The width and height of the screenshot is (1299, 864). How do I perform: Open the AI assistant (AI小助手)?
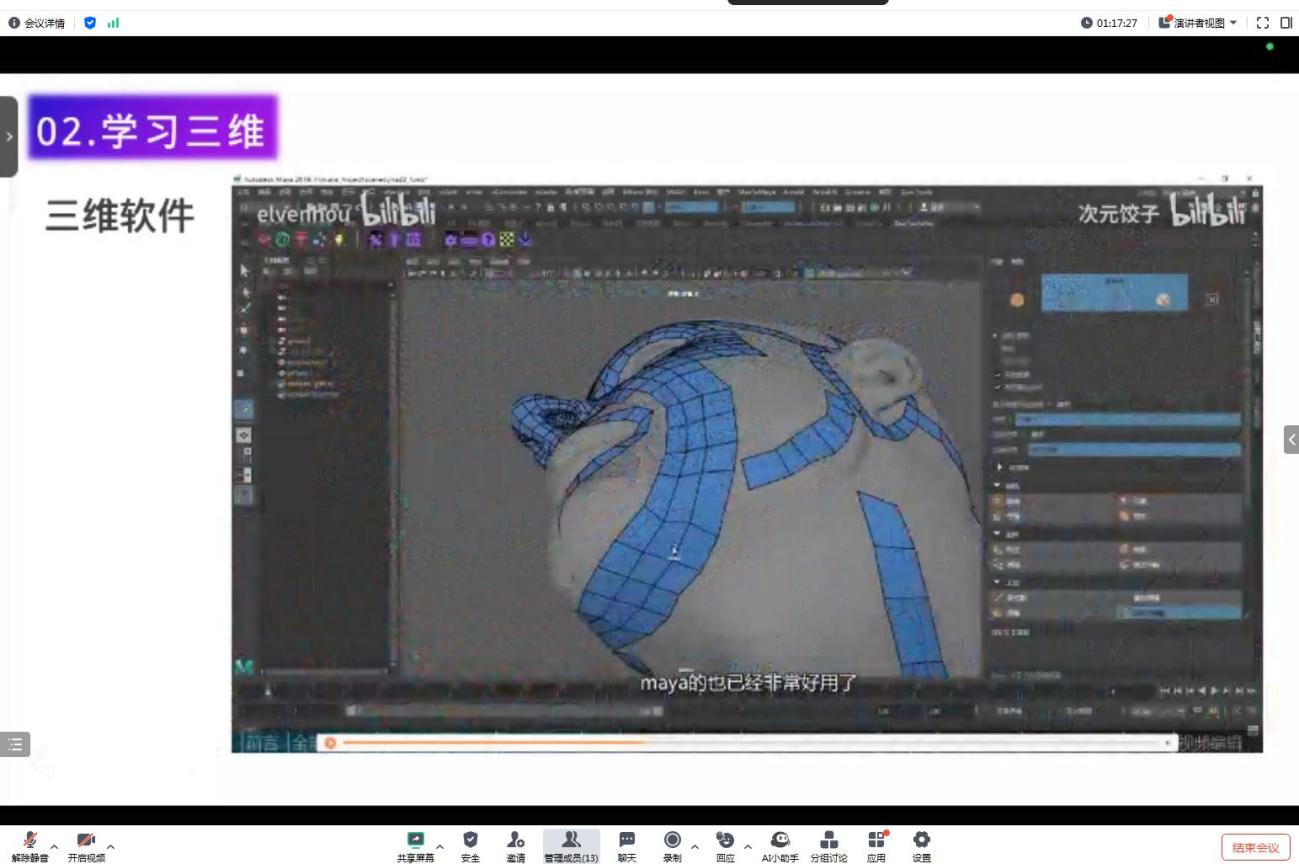pos(780,845)
